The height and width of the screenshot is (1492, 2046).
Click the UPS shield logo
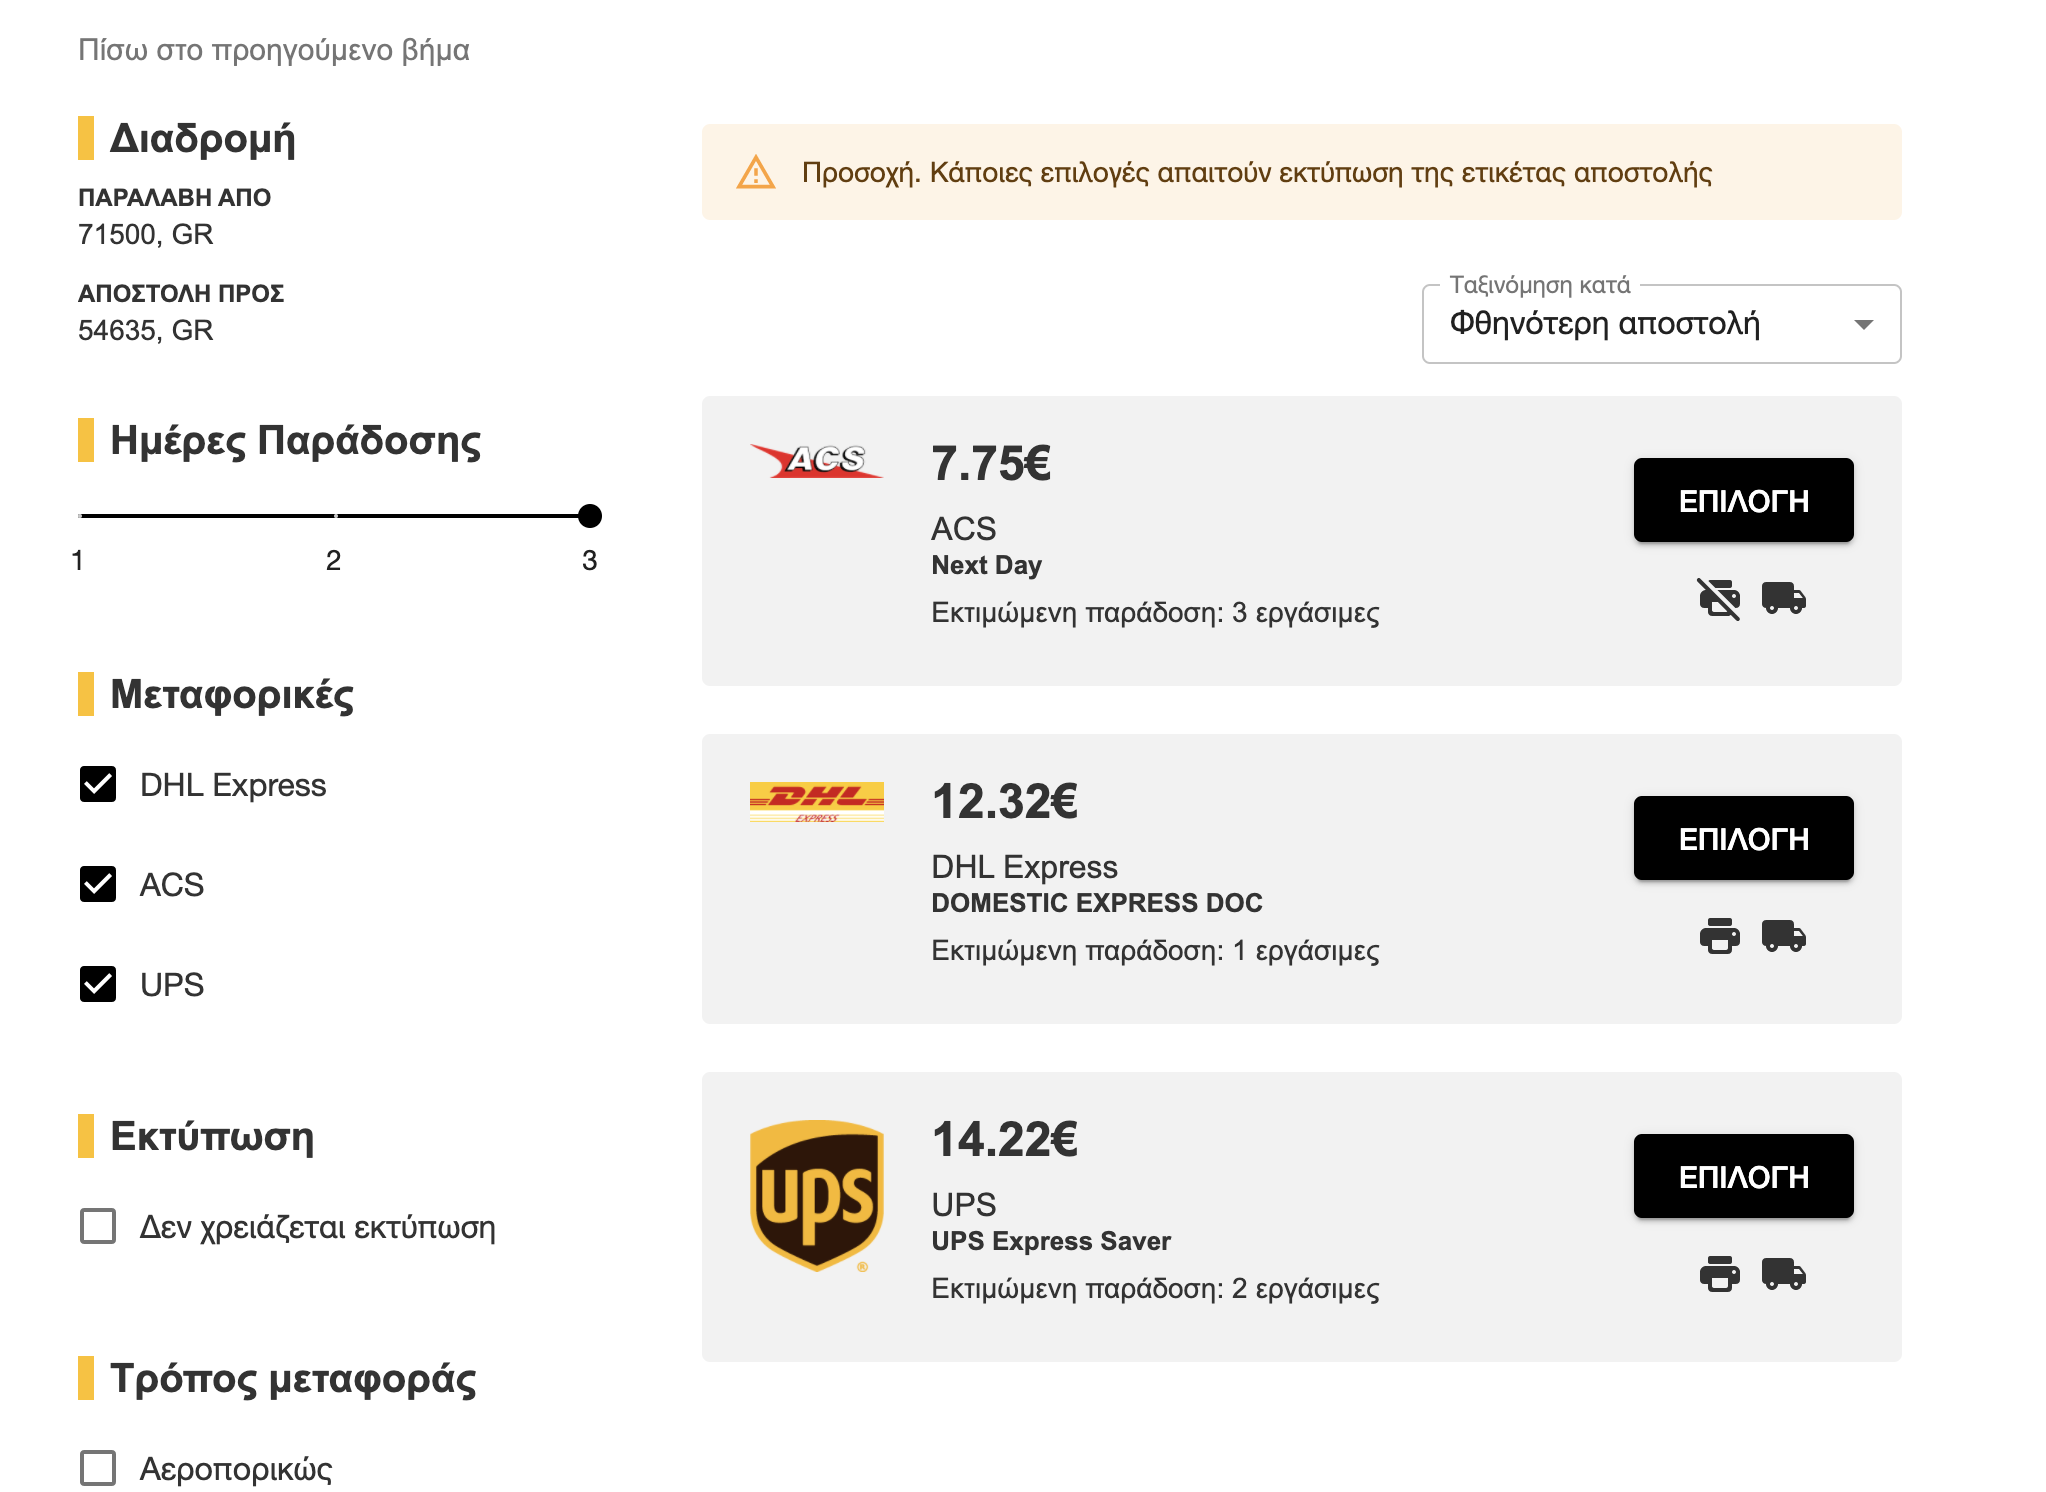(x=816, y=1196)
